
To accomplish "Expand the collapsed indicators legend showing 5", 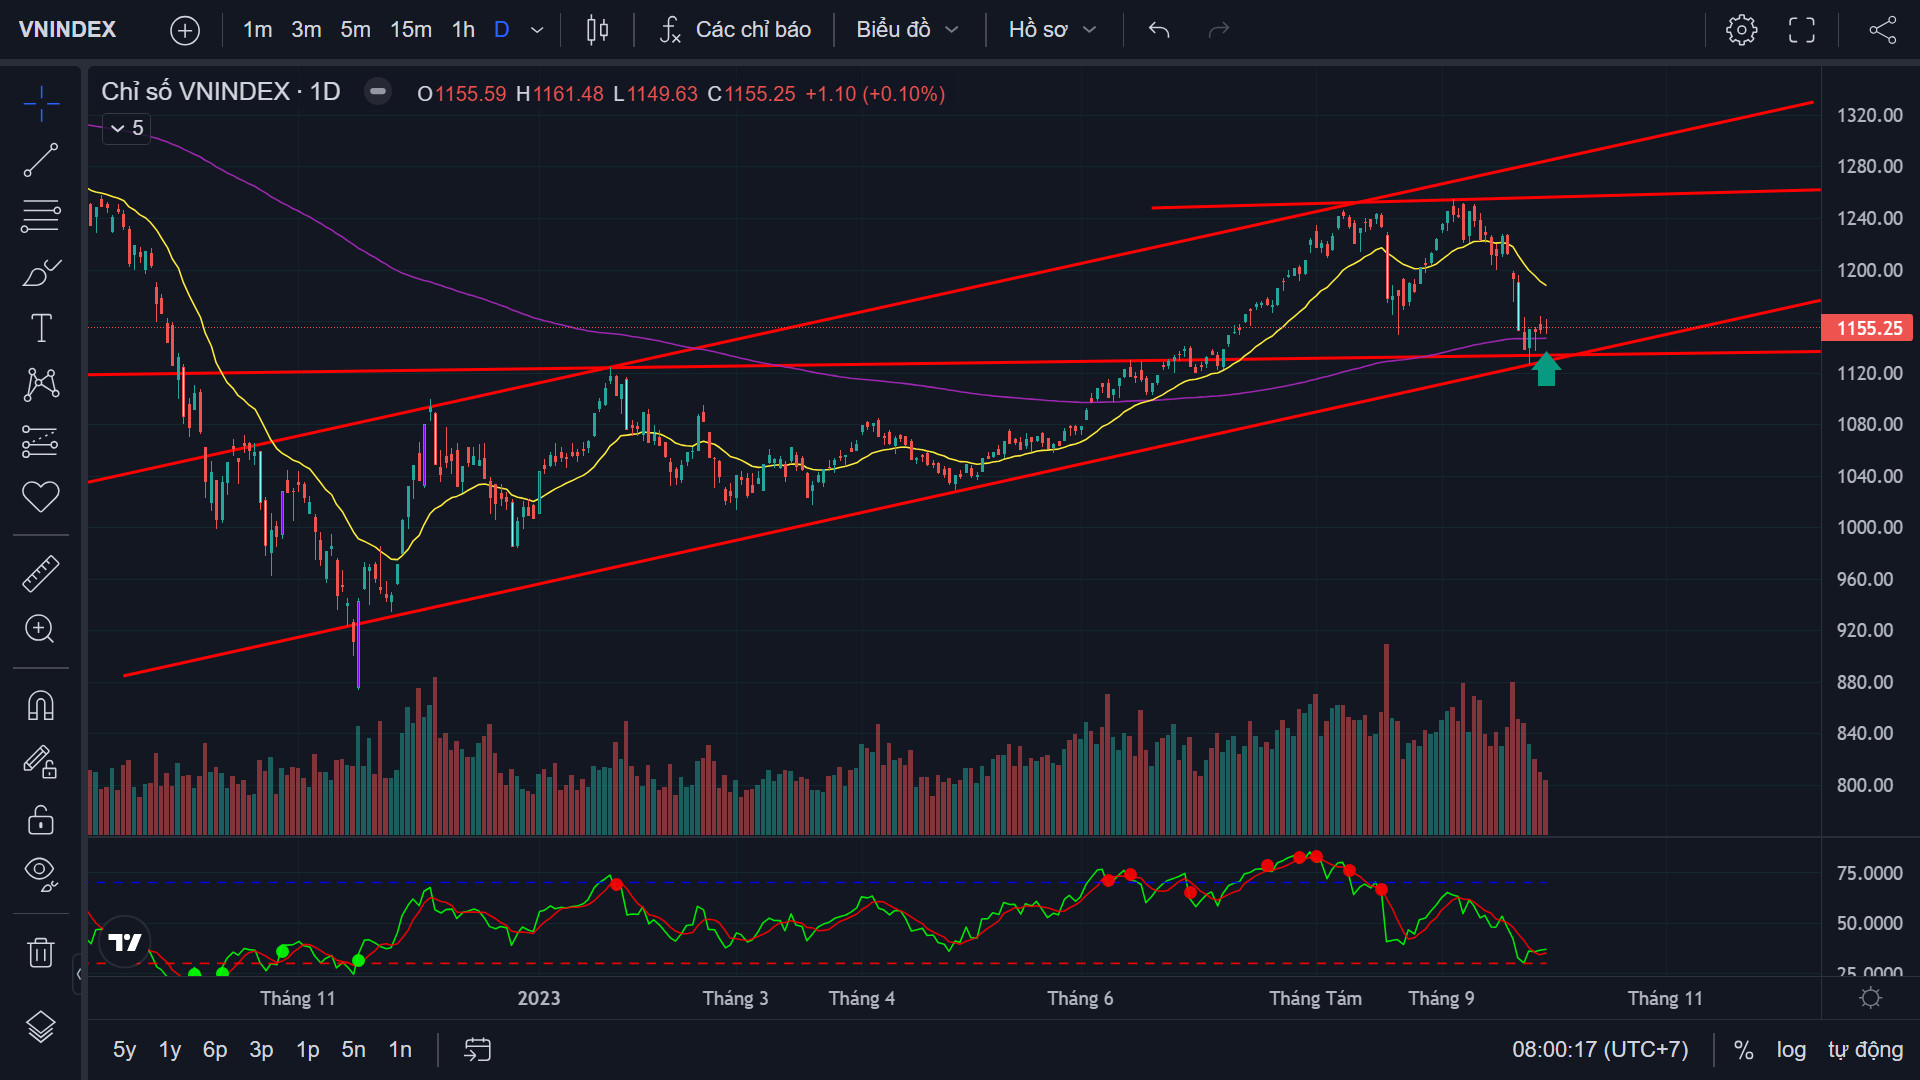I will 126,128.
